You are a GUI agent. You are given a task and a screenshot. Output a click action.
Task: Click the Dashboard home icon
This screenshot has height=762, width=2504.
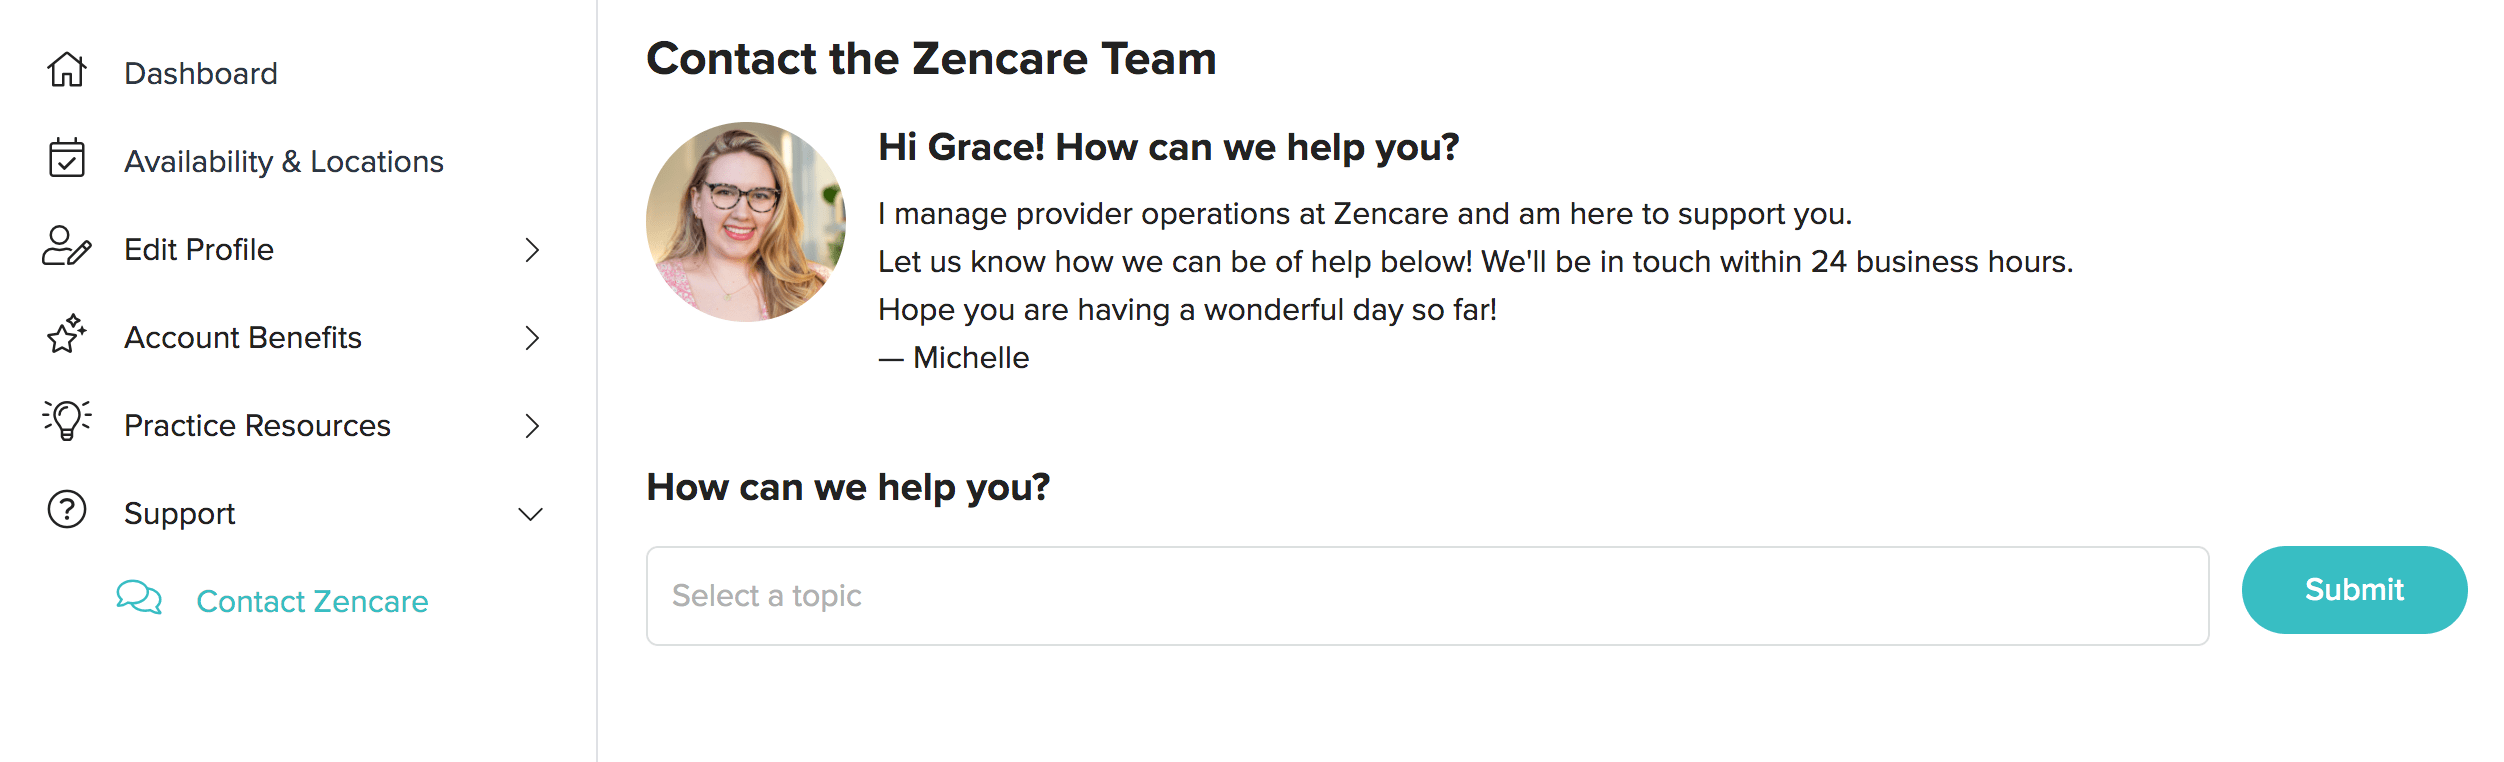[65, 71]
